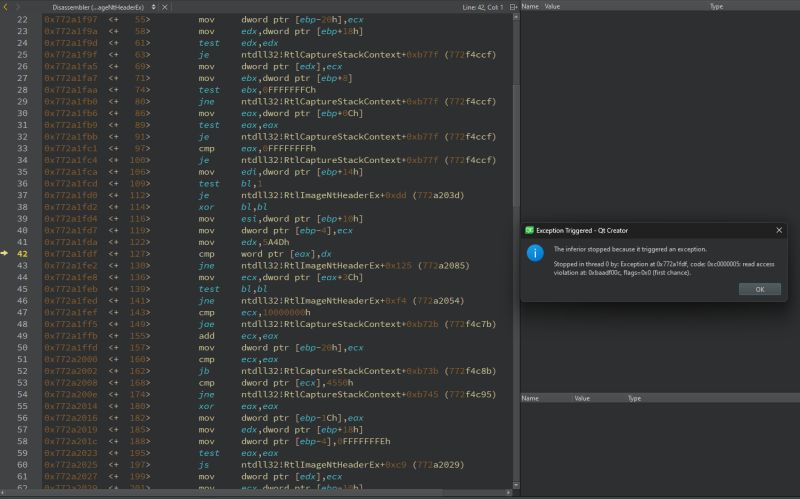The image size is (800, 499).
Task: Open the Disassembler document selector dropdown
Action: [104, 7]
